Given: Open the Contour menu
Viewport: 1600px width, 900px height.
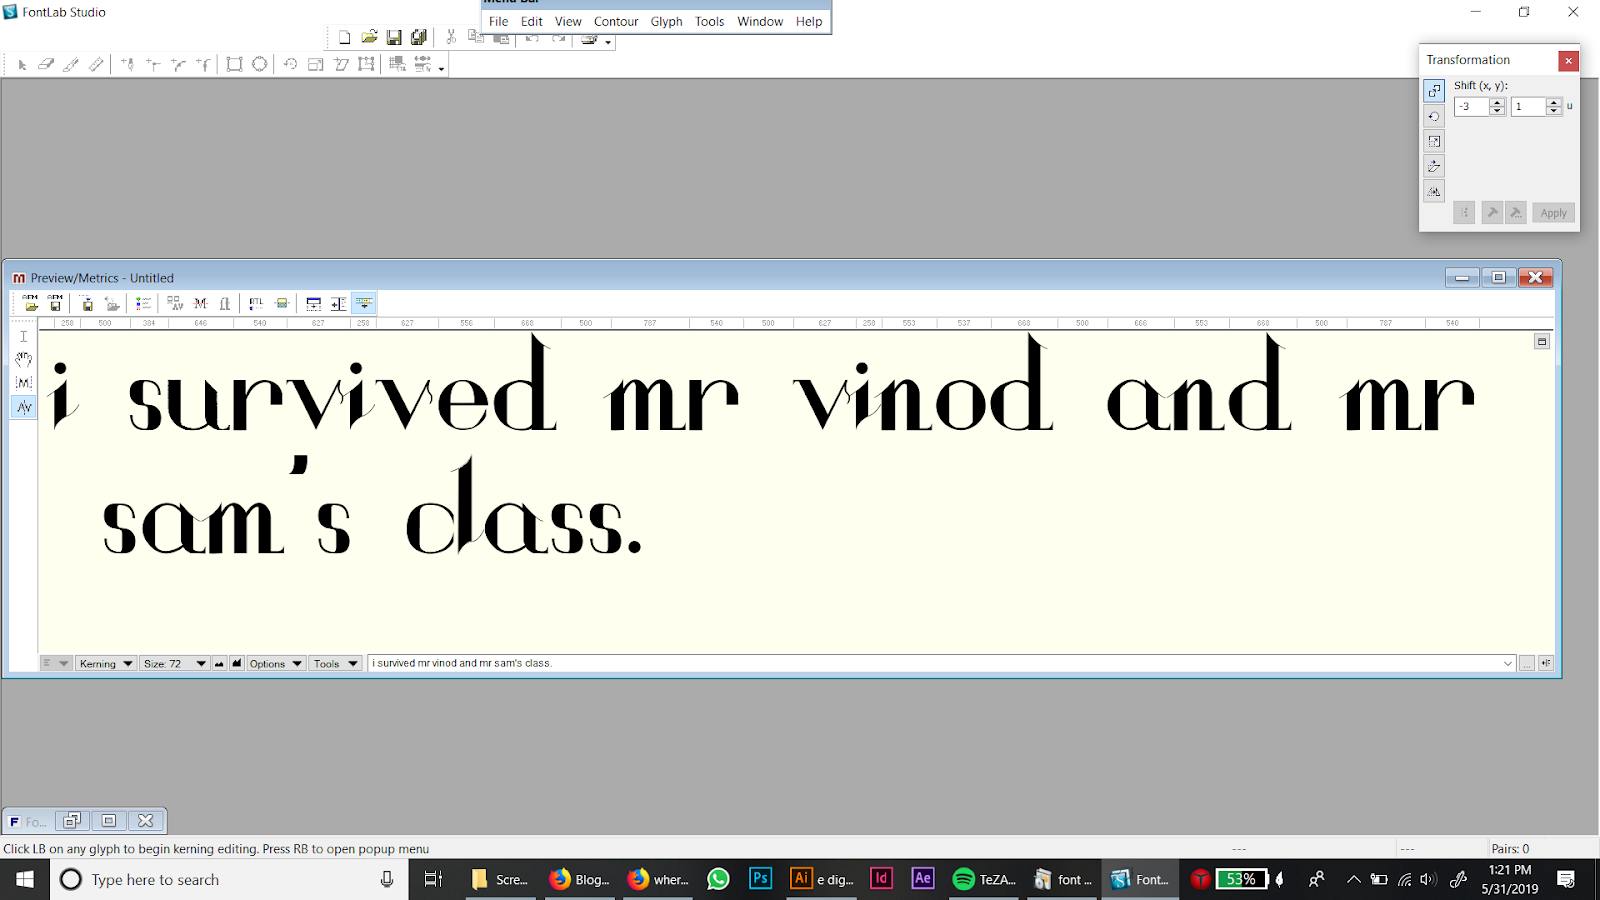Looking at the screenshot, I should pos(616,21).
